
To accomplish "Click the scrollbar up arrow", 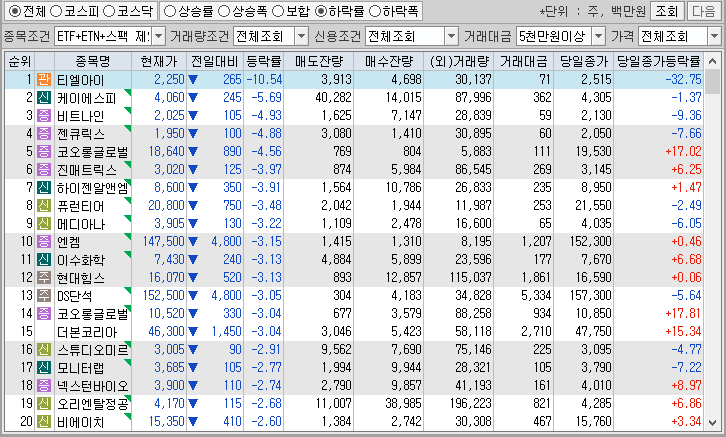I will [x=713, y=61].
